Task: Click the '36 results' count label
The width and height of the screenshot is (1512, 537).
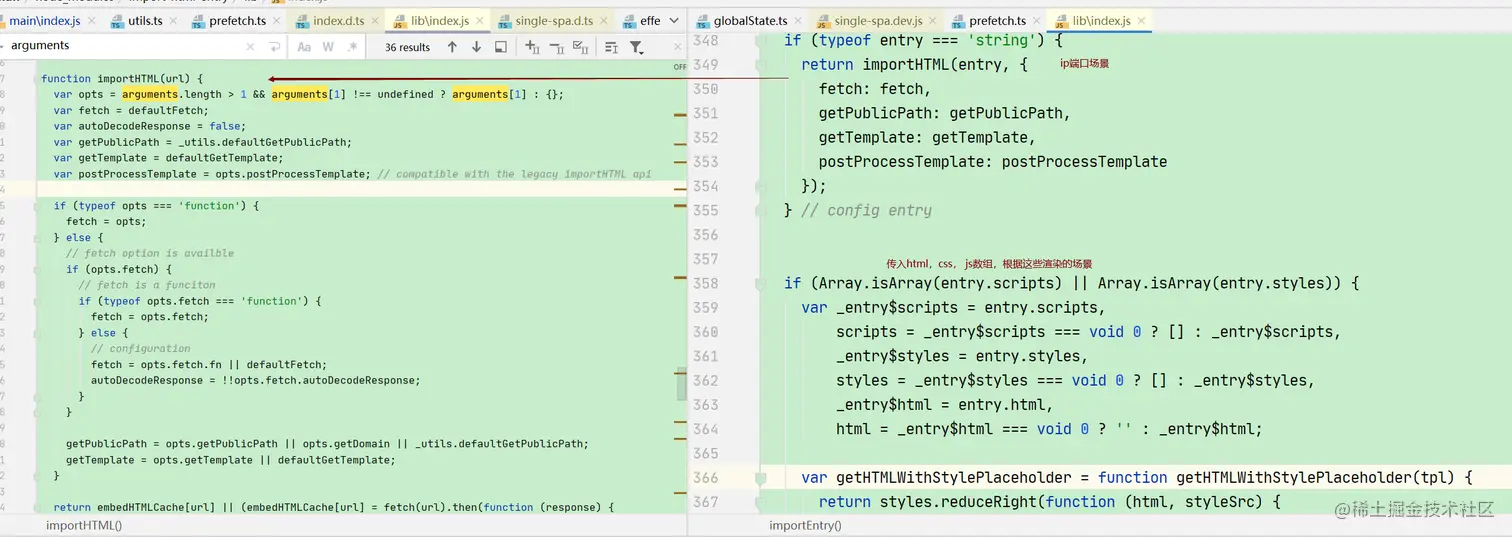Action: pos(407,47)
